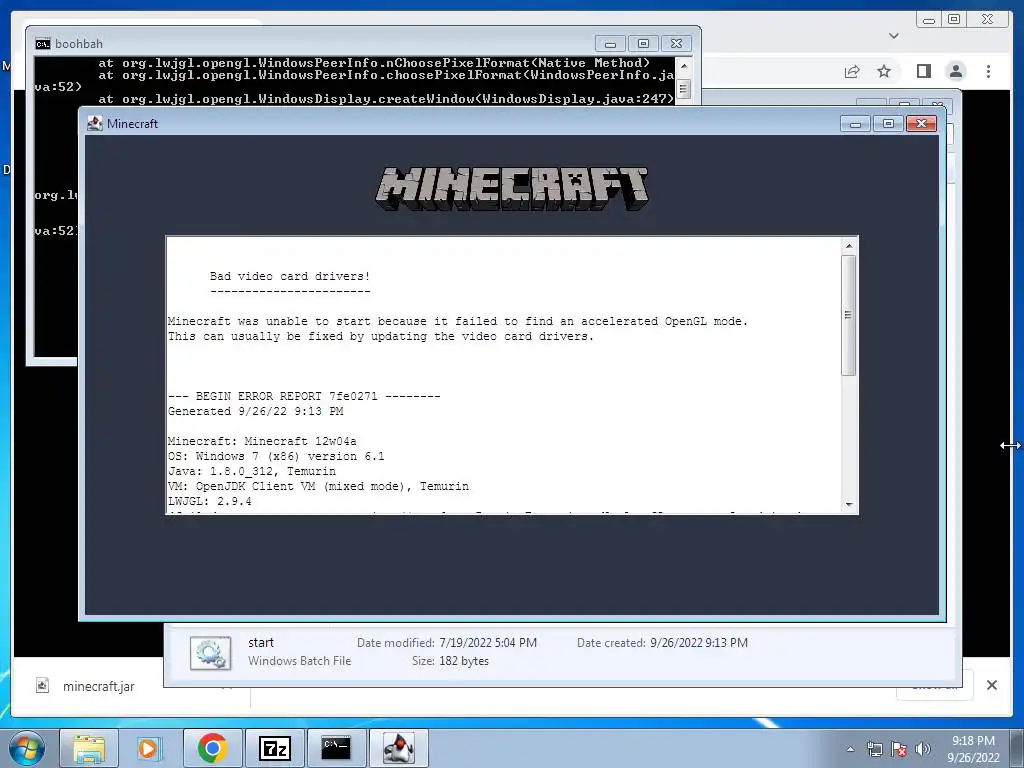Open the 7-Zip taskbar icon
Screen dimensions: 1024x768
click(274, 748)
